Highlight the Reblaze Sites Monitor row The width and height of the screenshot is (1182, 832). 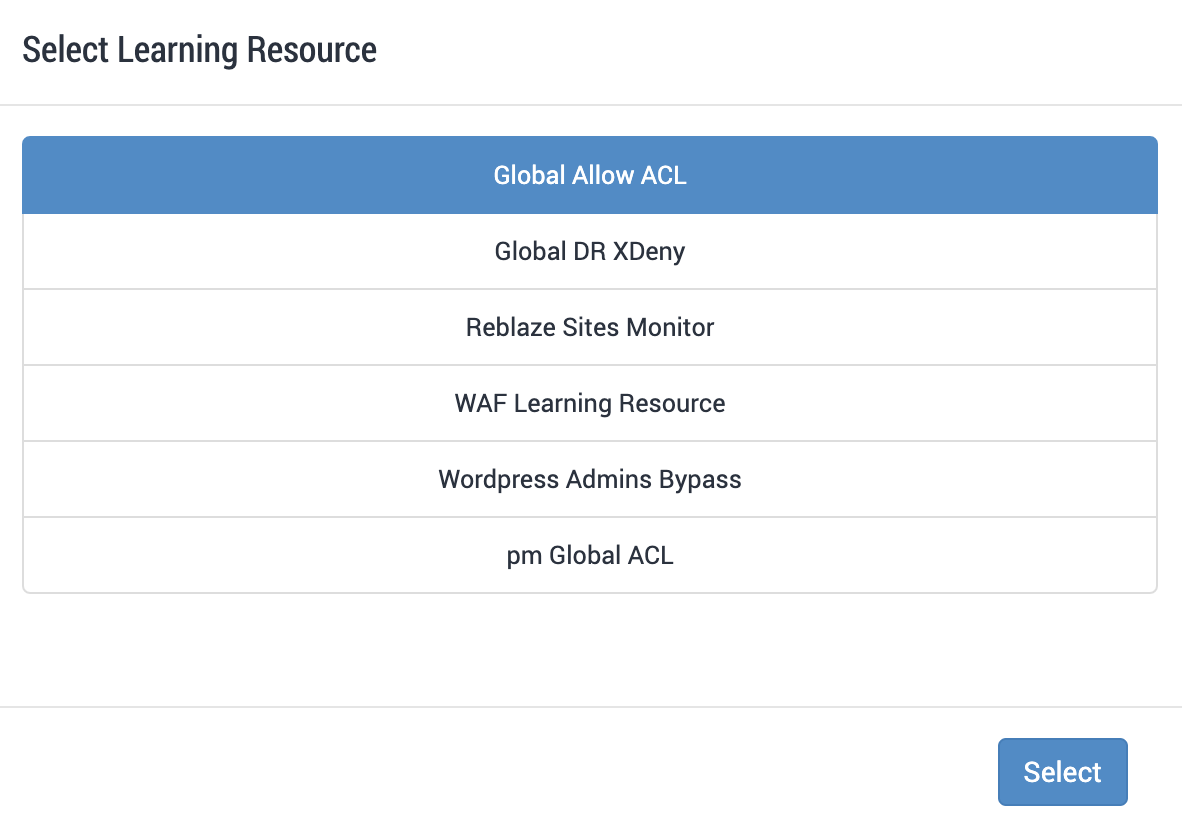590,327
